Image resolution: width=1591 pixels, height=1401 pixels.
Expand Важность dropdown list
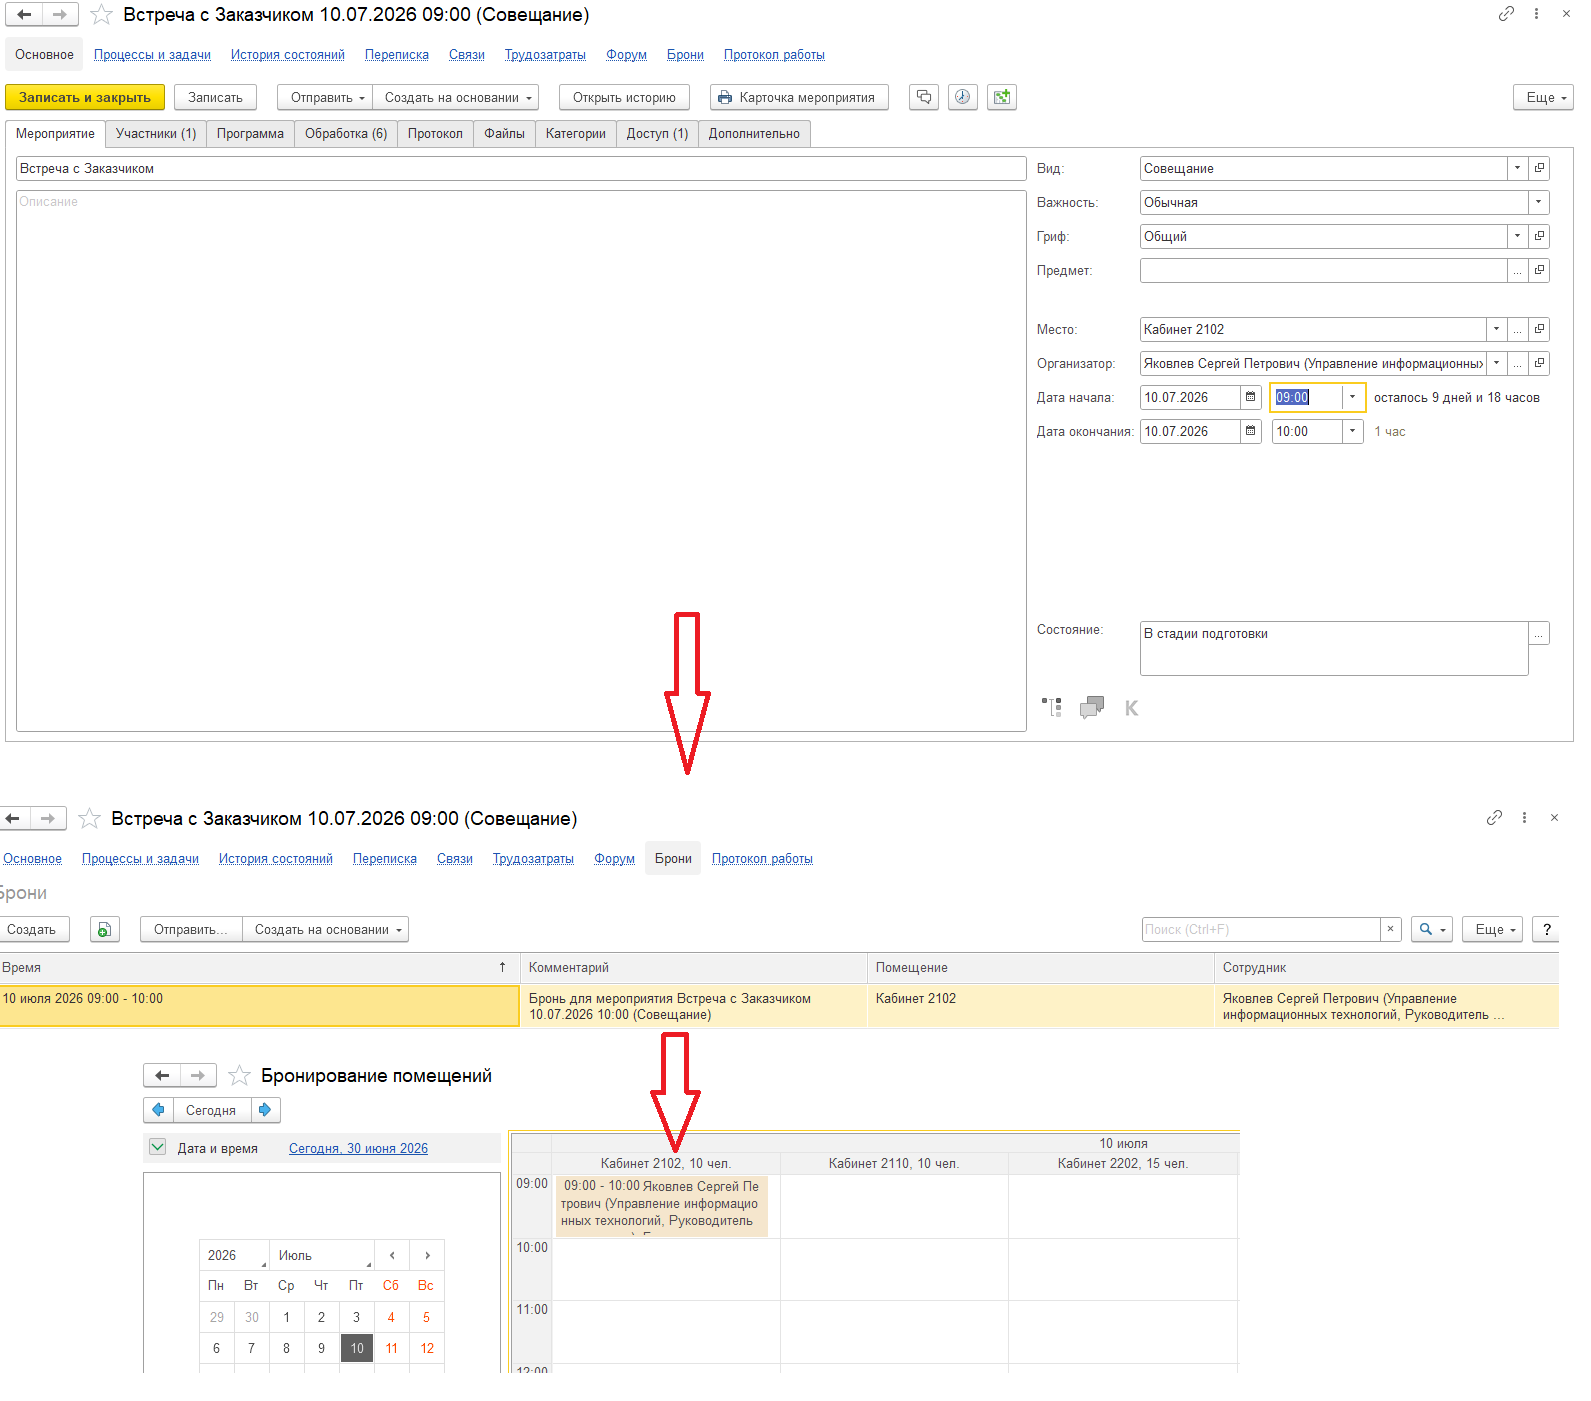coord(1538,202)
